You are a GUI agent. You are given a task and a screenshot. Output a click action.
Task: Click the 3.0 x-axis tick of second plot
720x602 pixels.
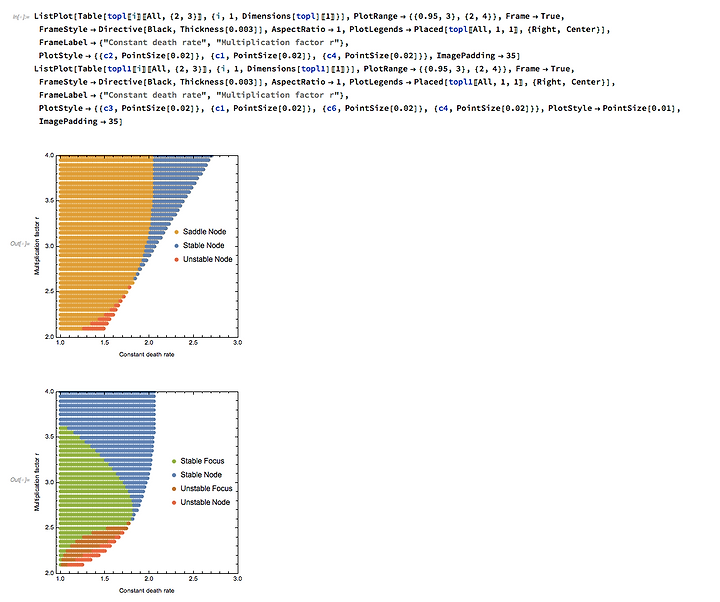pos(237,579)
